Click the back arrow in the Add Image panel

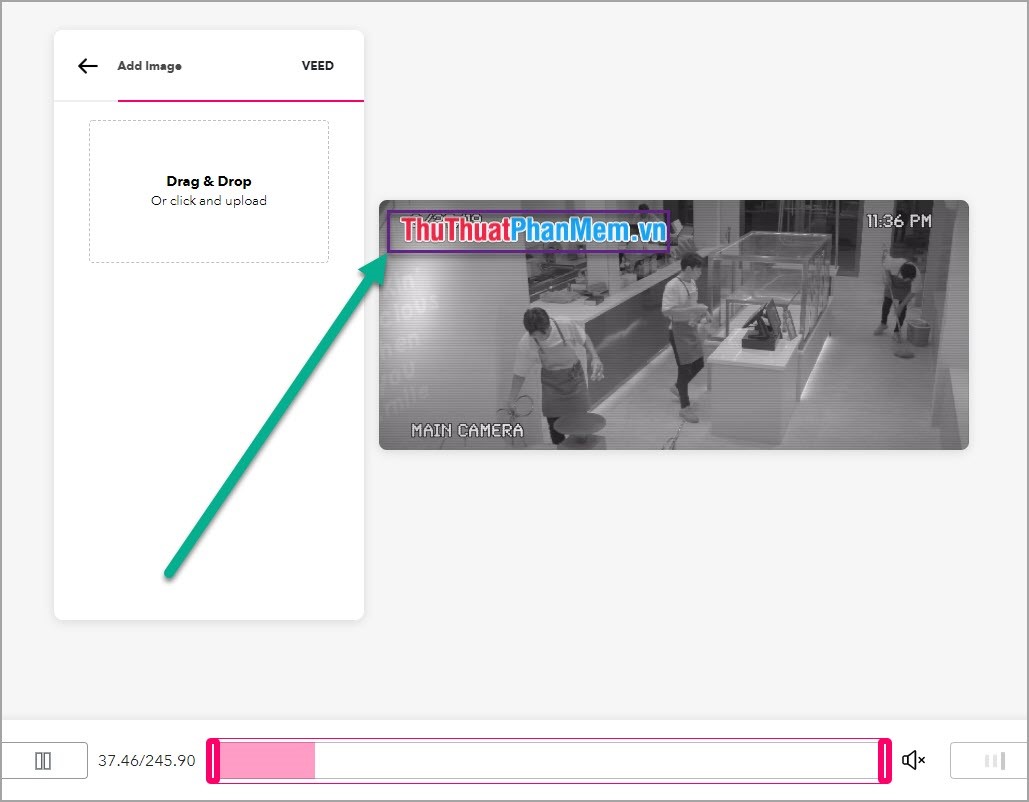point(87,65)
